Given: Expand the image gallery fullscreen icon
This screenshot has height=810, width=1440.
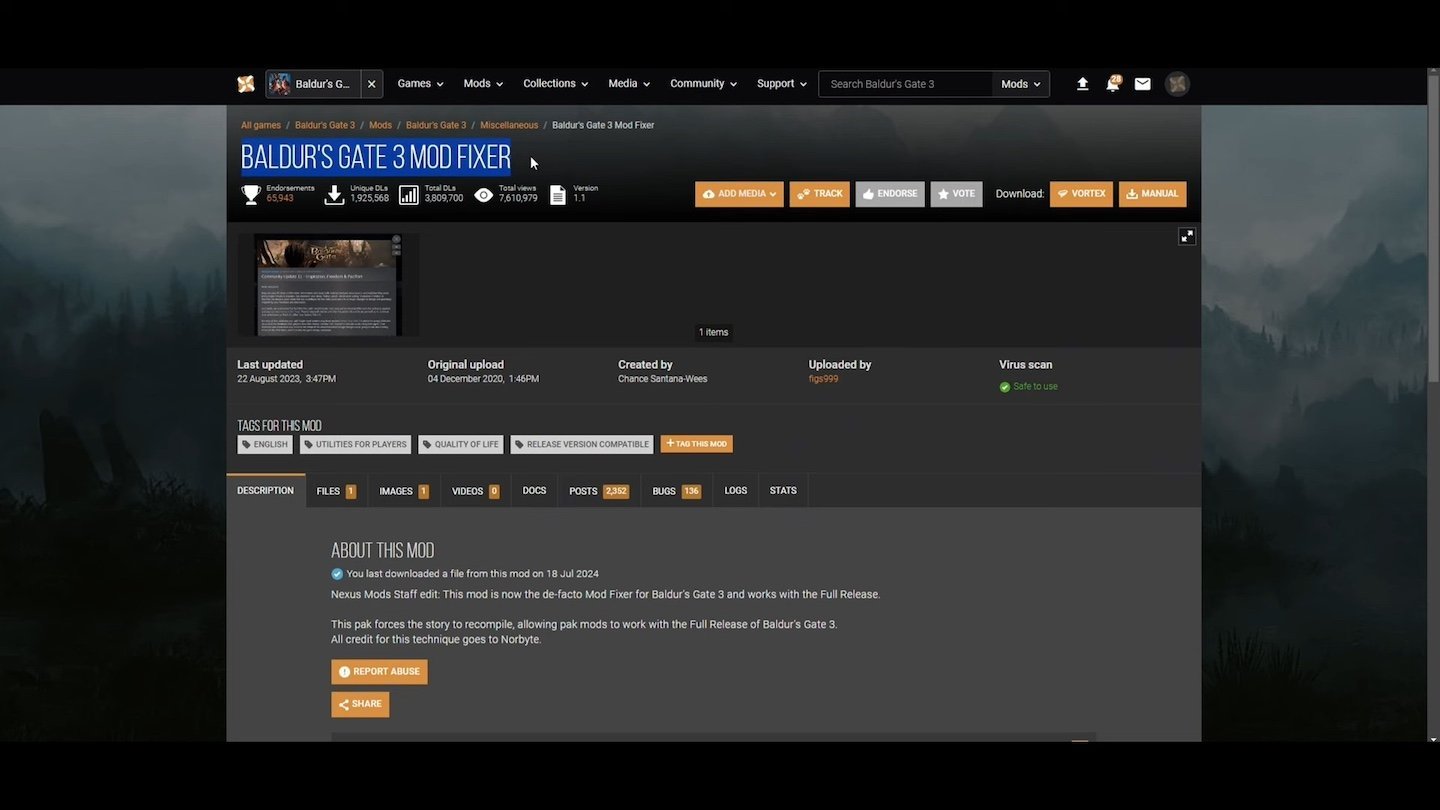Looking at the screenshot, I should tap(1186, 236).
